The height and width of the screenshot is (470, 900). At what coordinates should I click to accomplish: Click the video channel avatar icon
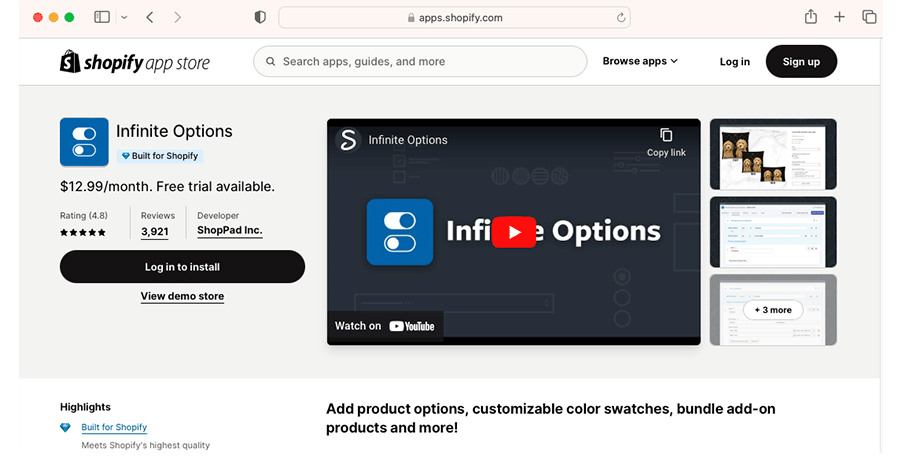click(348, 140)
